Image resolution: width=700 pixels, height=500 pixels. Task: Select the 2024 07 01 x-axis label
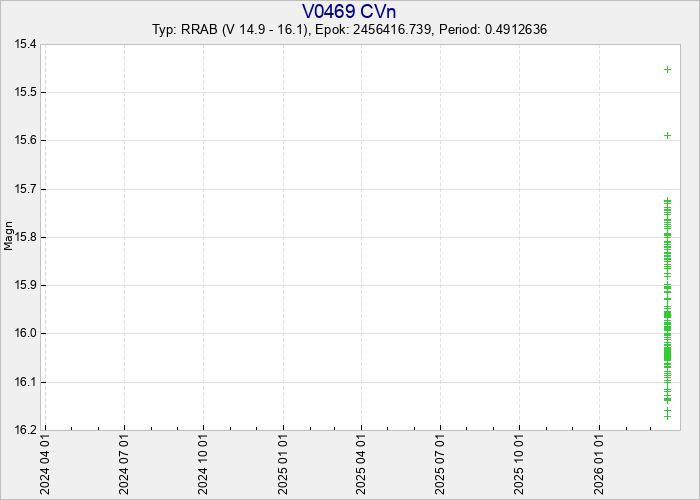125,464
